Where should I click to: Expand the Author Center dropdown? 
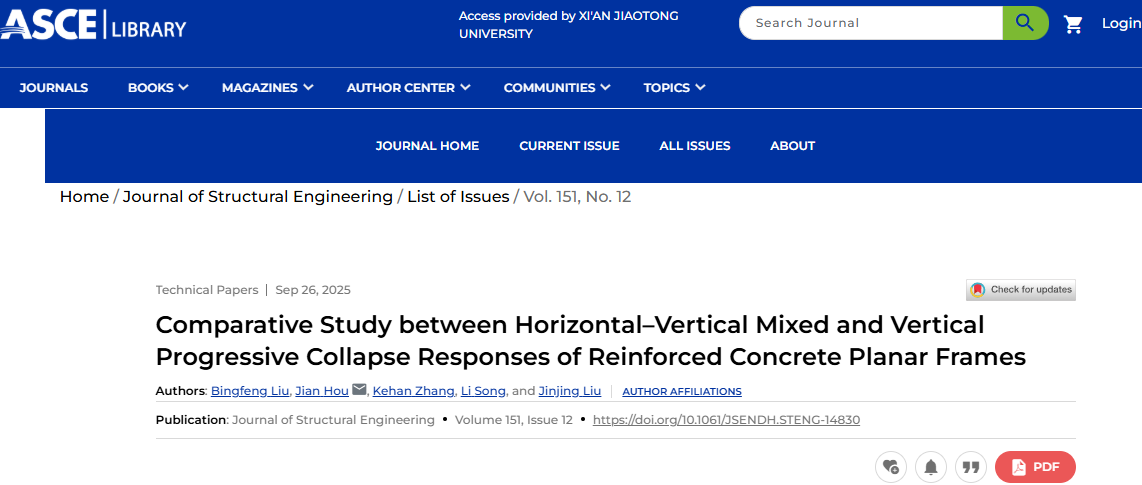(408, 88)
